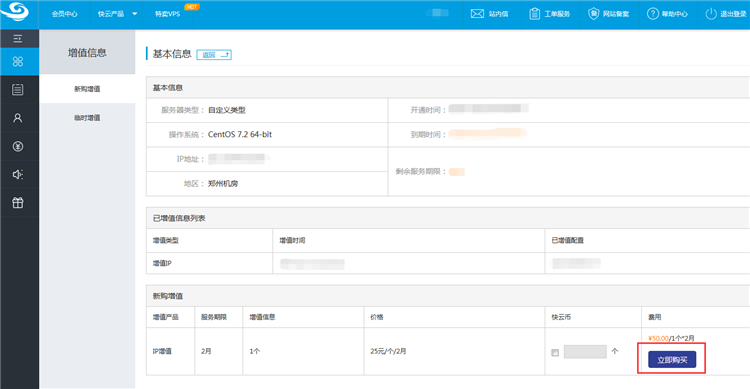Open 特卖VPS hot link

click(168, 14)
